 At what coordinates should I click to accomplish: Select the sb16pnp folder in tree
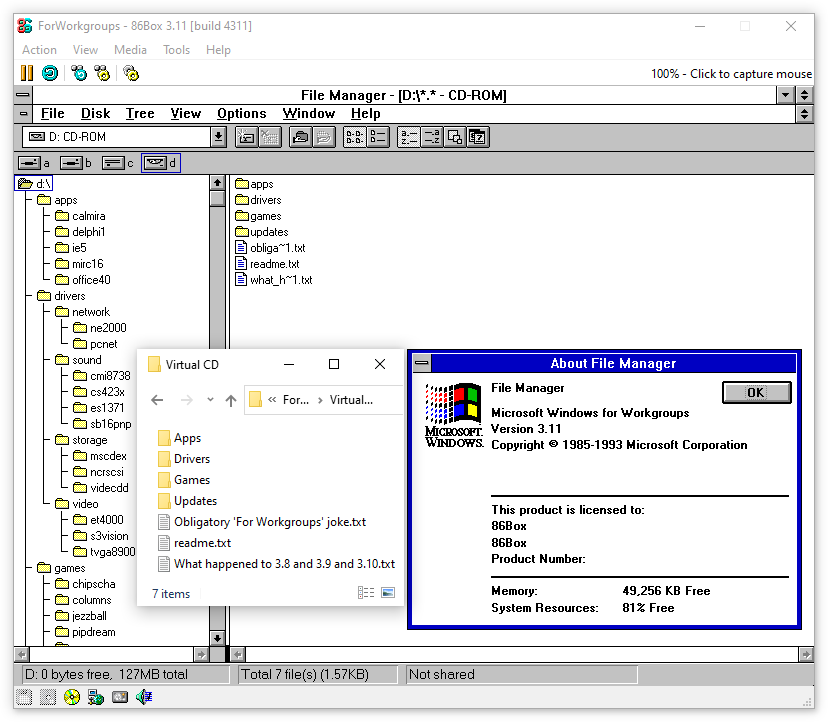102,424
